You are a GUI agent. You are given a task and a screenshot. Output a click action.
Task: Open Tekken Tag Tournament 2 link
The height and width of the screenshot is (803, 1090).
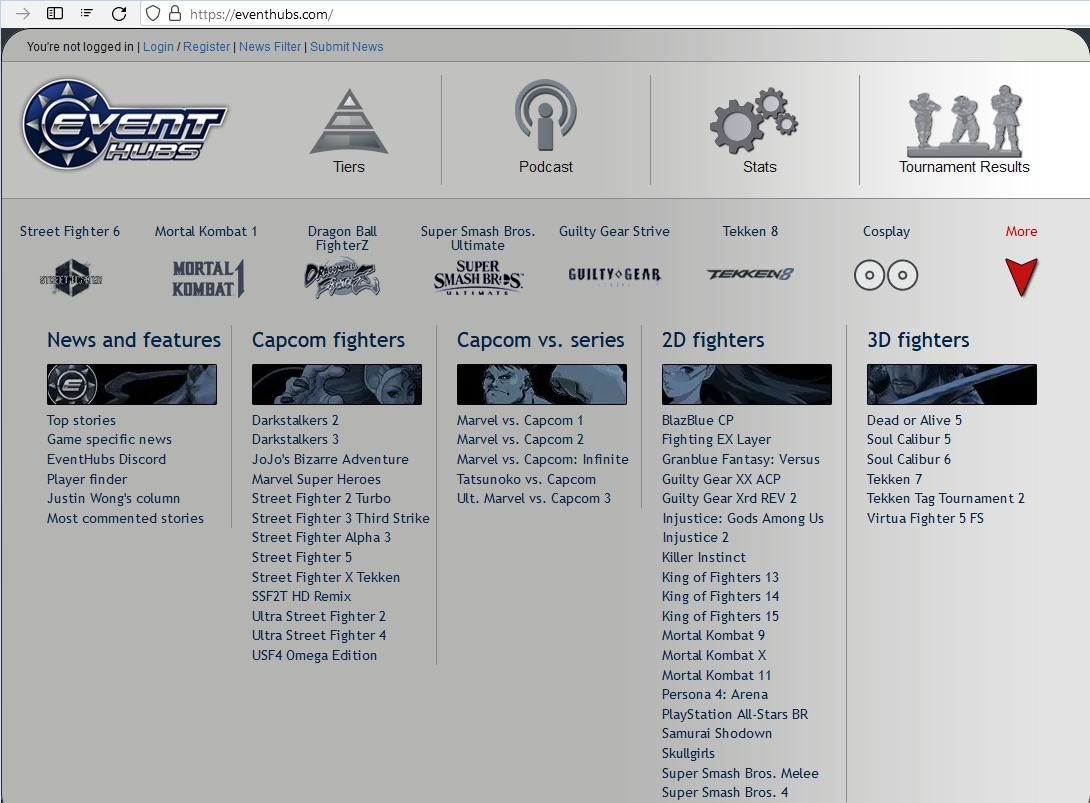point(946,498)
